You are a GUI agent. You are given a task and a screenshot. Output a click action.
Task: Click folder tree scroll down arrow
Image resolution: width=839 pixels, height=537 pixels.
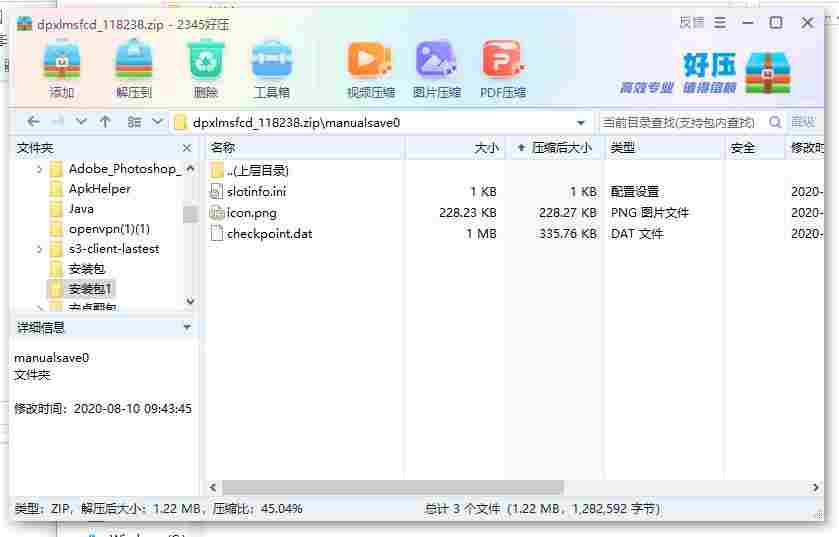190,302
